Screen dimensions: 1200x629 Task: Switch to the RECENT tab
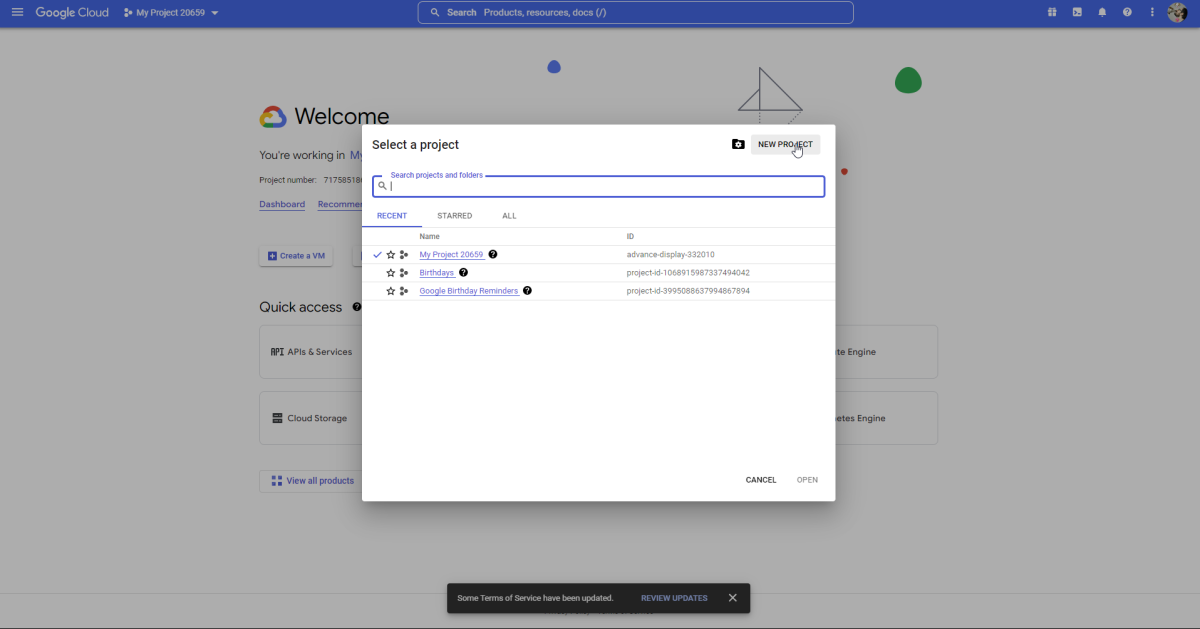tap(392, 216)
